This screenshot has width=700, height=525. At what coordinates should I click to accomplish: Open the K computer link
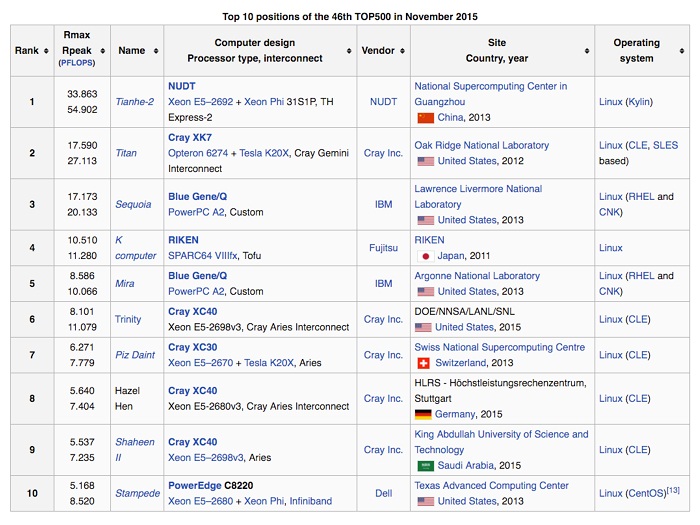(135, 248)
